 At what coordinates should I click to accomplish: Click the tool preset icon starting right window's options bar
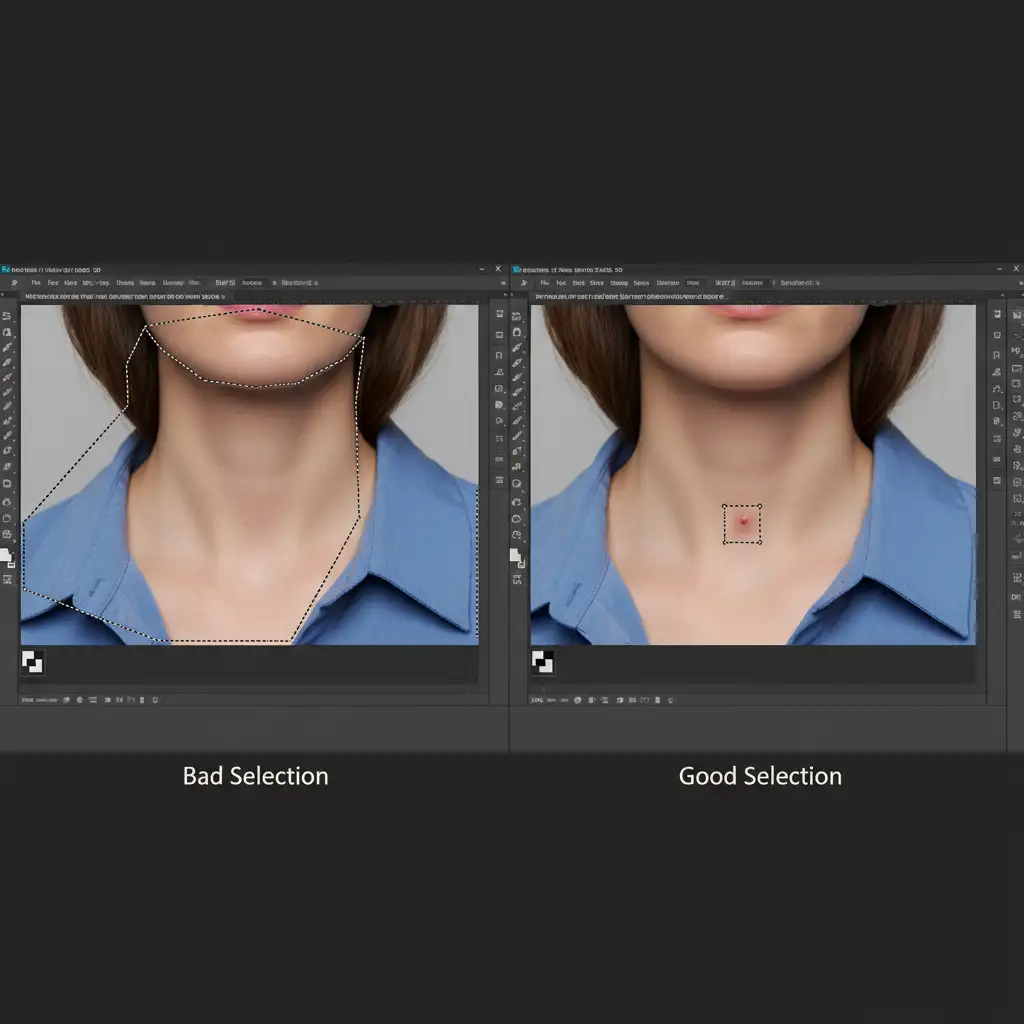[x=524, y=283]
